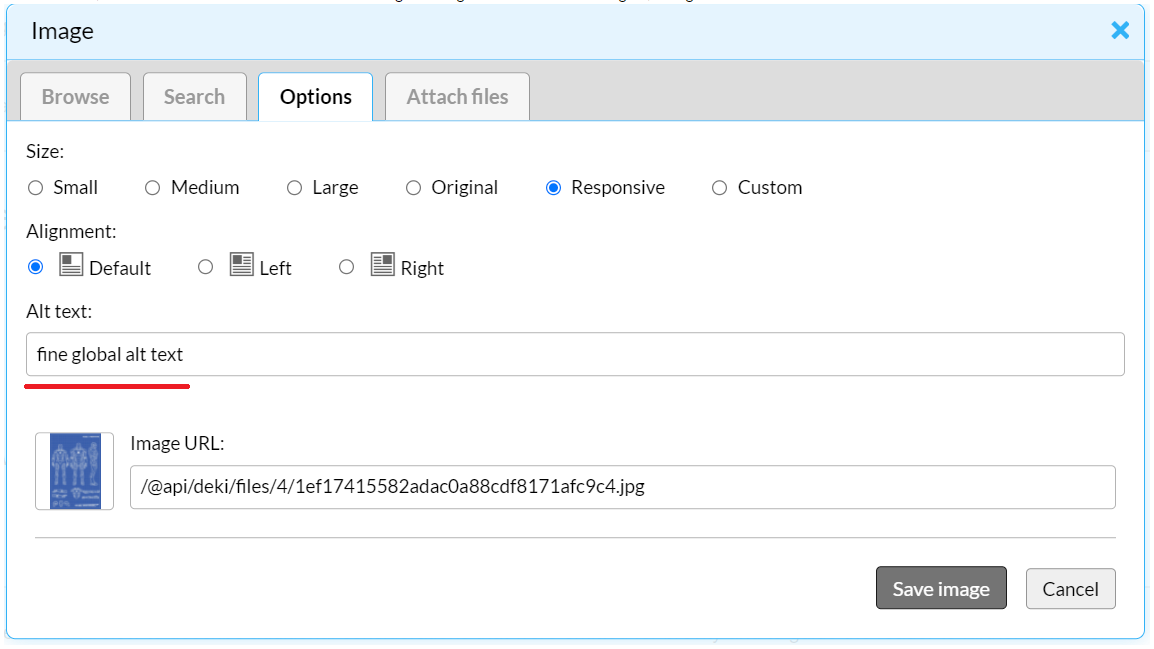
Task: Click the Default alignment icon
Action: [x=71, y=265]
